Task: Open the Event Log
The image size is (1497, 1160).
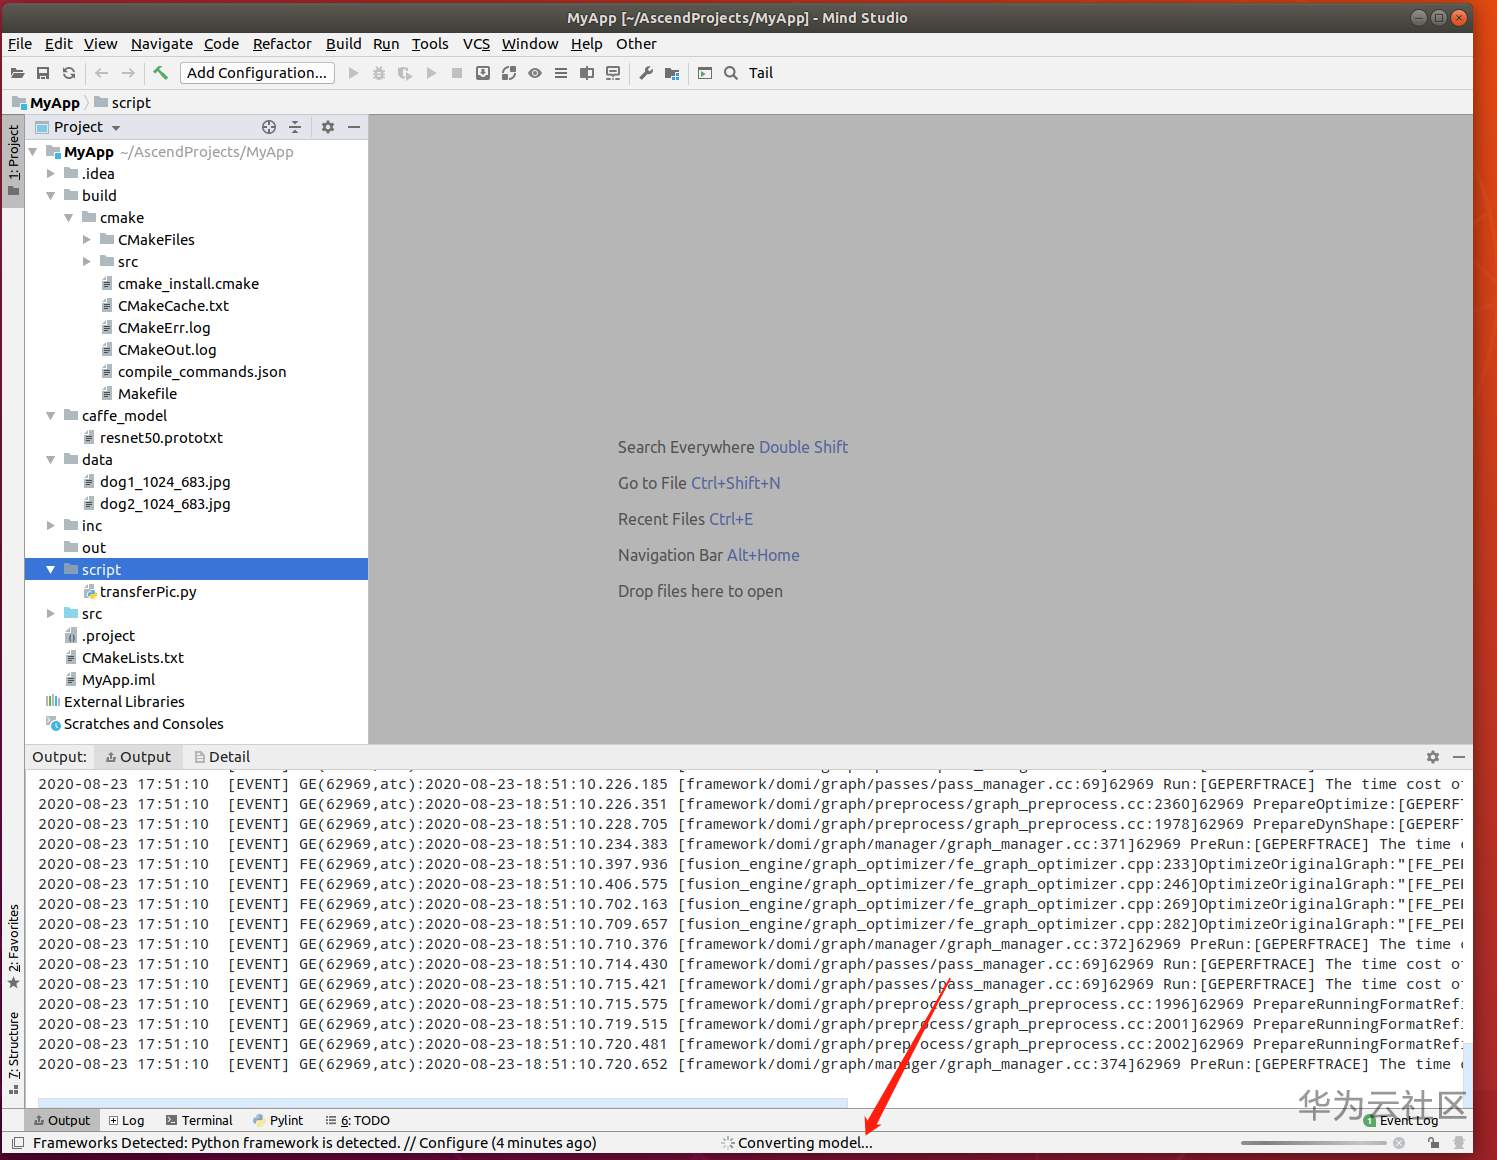Action: [x=1402, y=1121]
